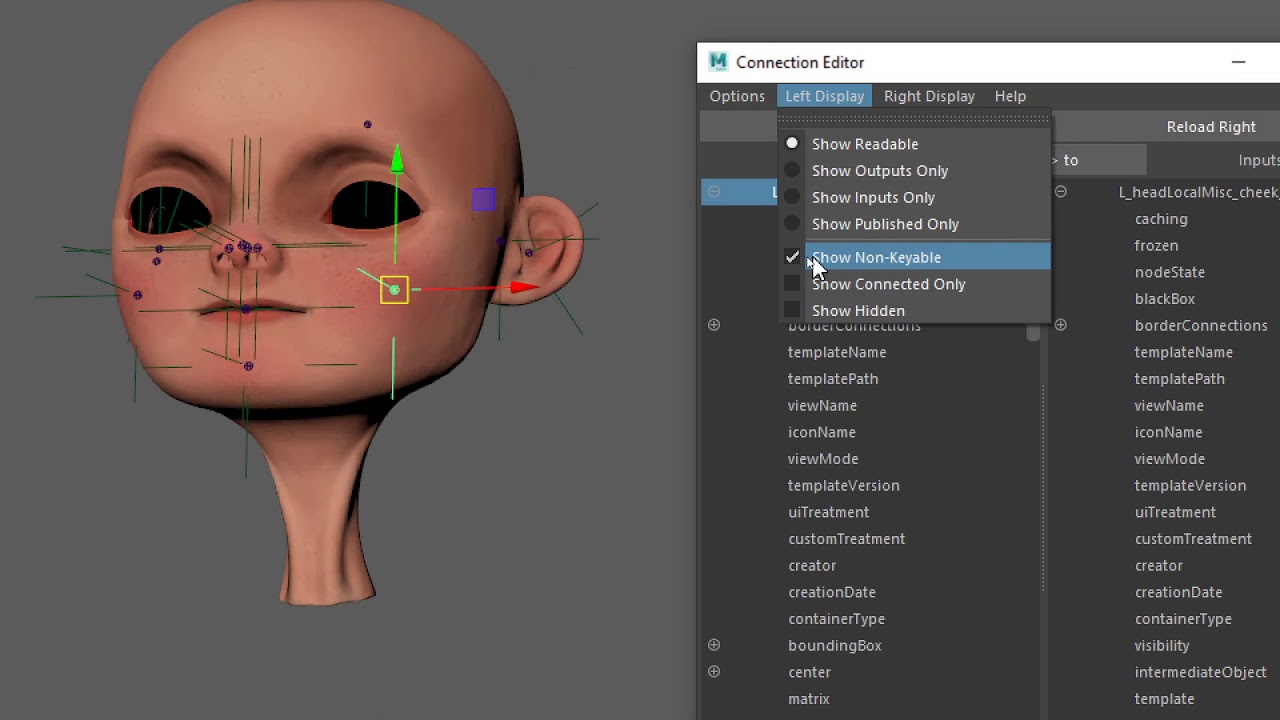Select visibility attribute in right column
This screenshot has width=1280, height=720.
point(1161,646)
